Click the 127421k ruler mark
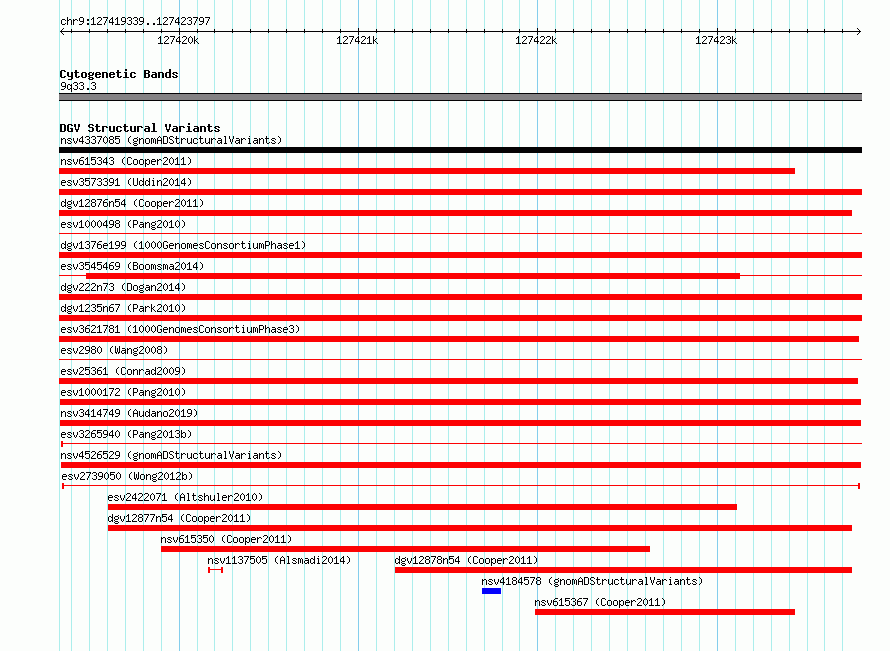The height and width of the screenshot is (651, 890). point(357,40)
